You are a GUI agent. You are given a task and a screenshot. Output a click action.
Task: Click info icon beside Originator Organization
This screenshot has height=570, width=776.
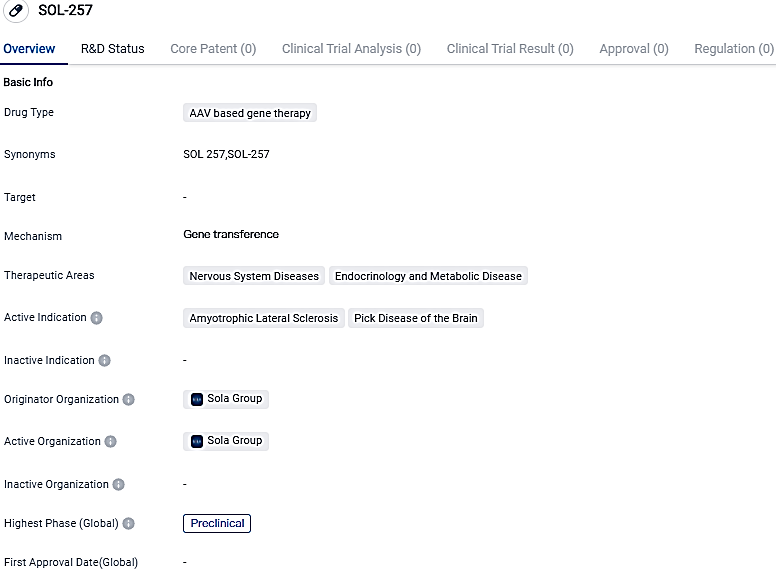129,399
